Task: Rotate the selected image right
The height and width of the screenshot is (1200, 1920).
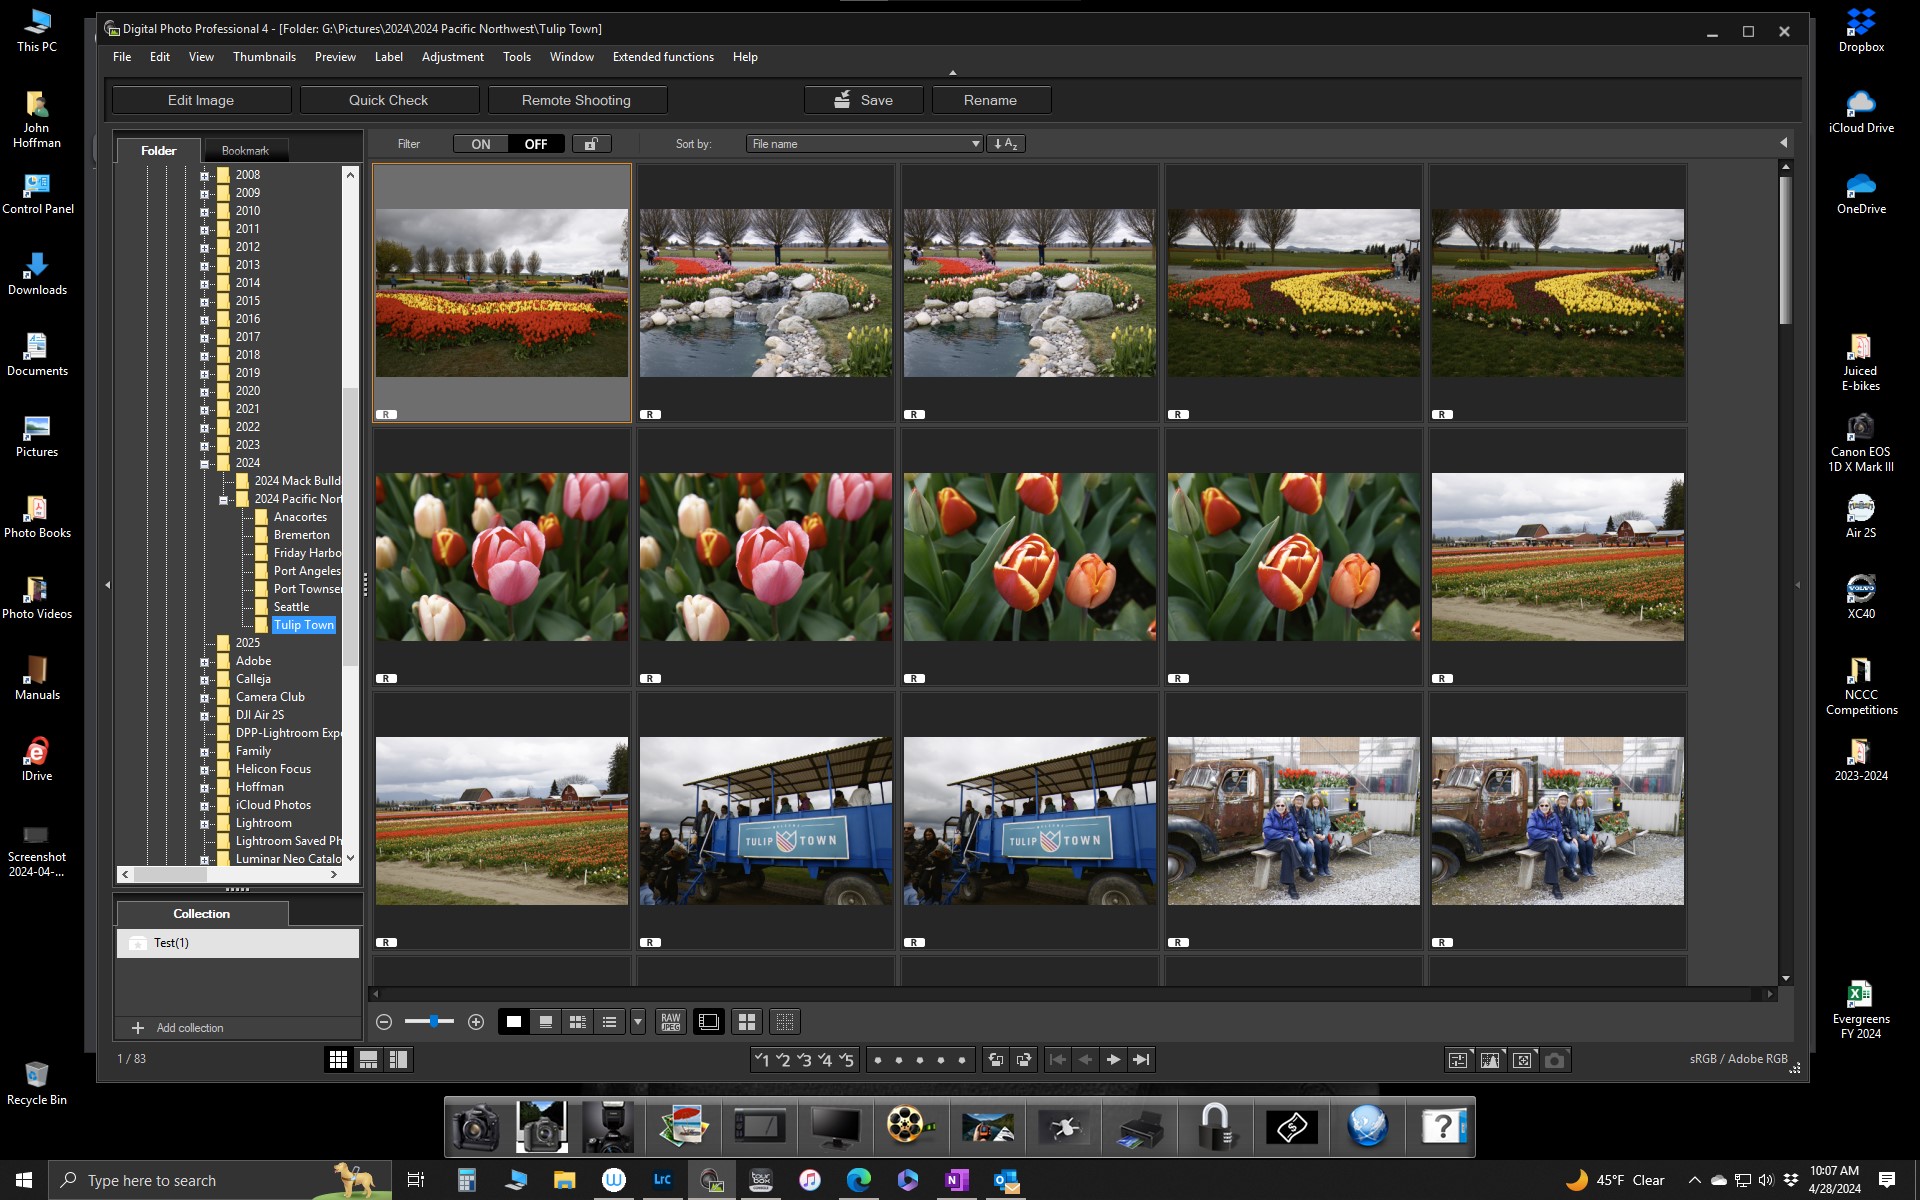Action: click(1024, 1060)
